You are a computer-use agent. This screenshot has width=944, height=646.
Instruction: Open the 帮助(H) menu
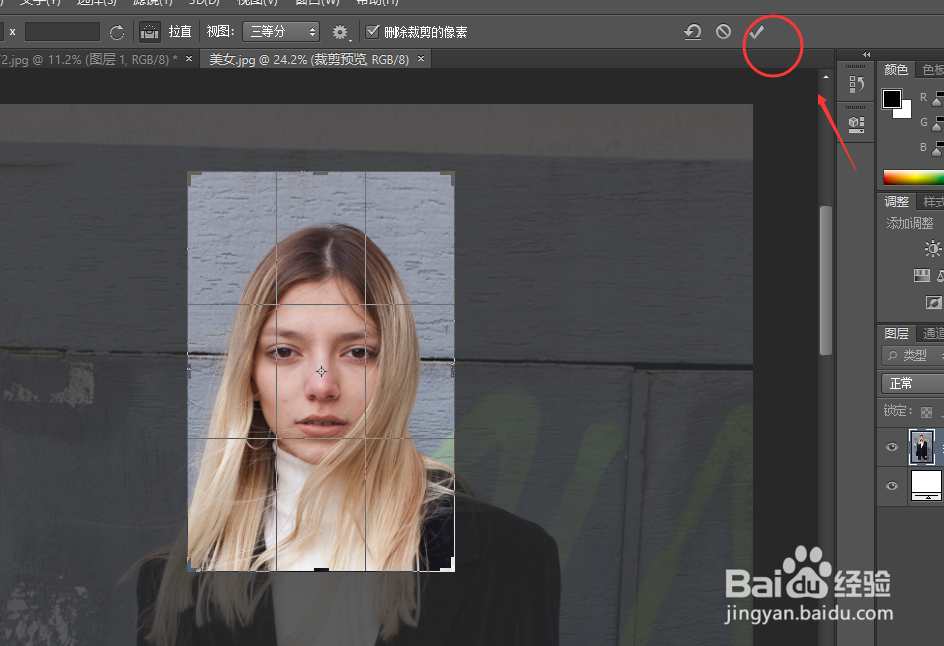point(377,2)
